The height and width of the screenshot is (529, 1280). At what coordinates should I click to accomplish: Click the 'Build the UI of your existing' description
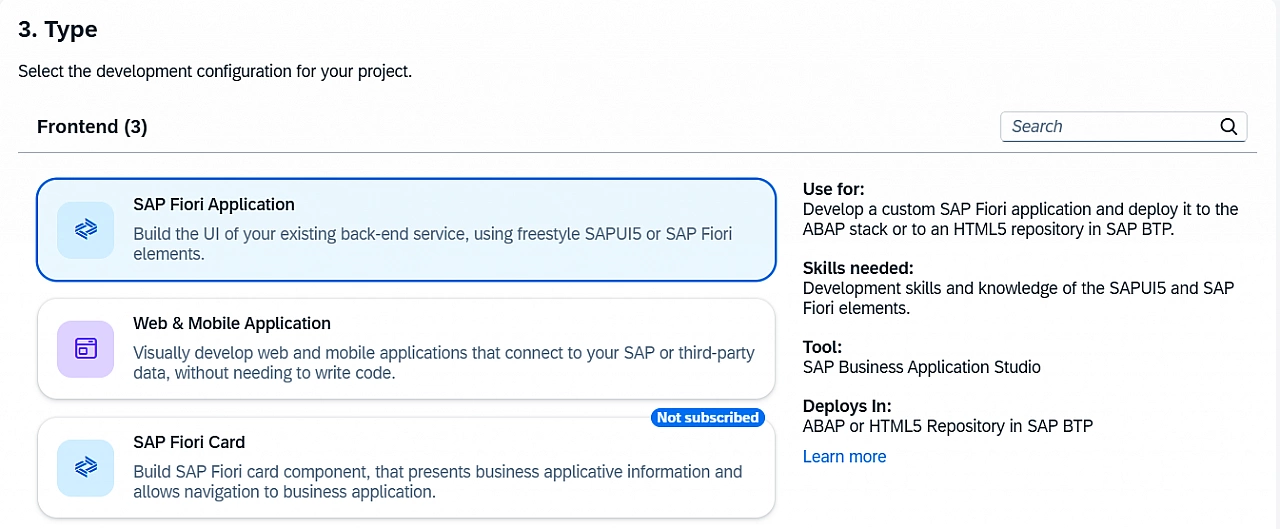click(432, 244)
